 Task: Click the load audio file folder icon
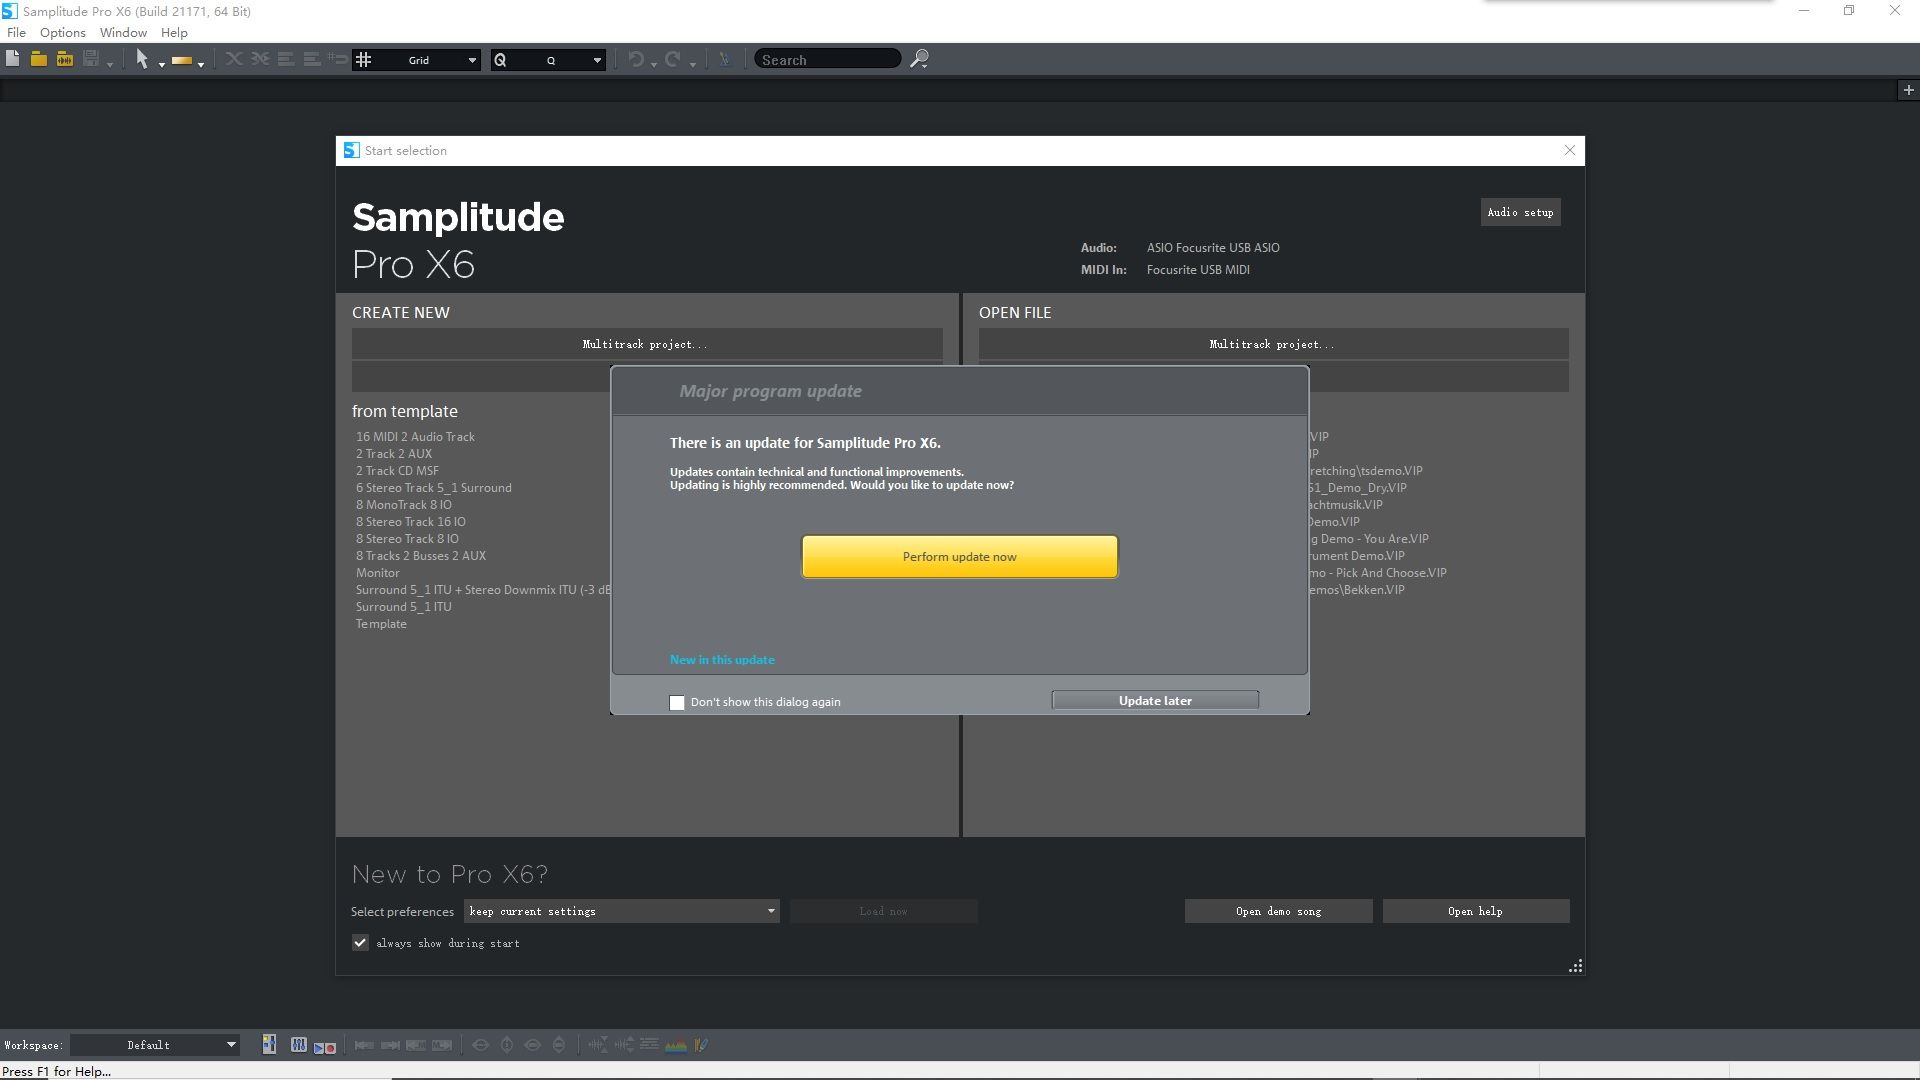(x=65, y=59)
